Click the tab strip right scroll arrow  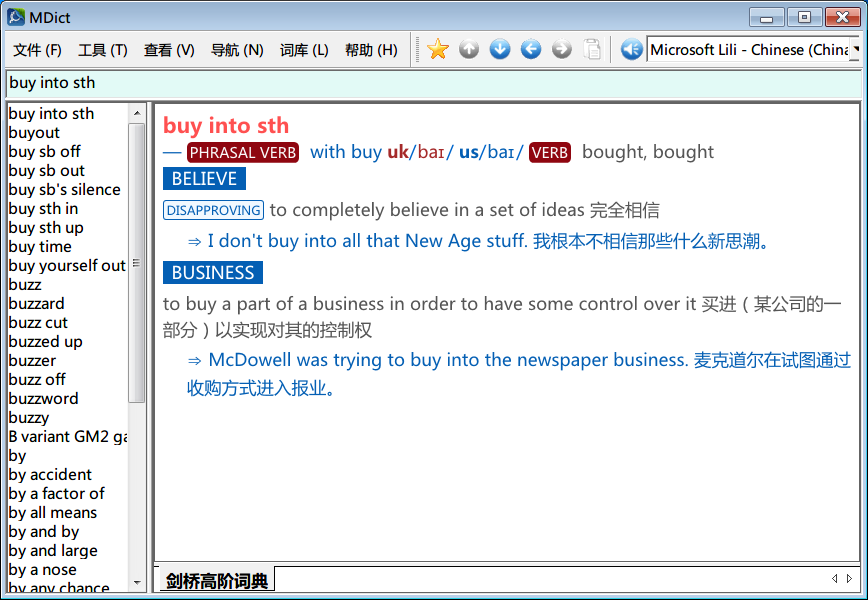(850, 579)
